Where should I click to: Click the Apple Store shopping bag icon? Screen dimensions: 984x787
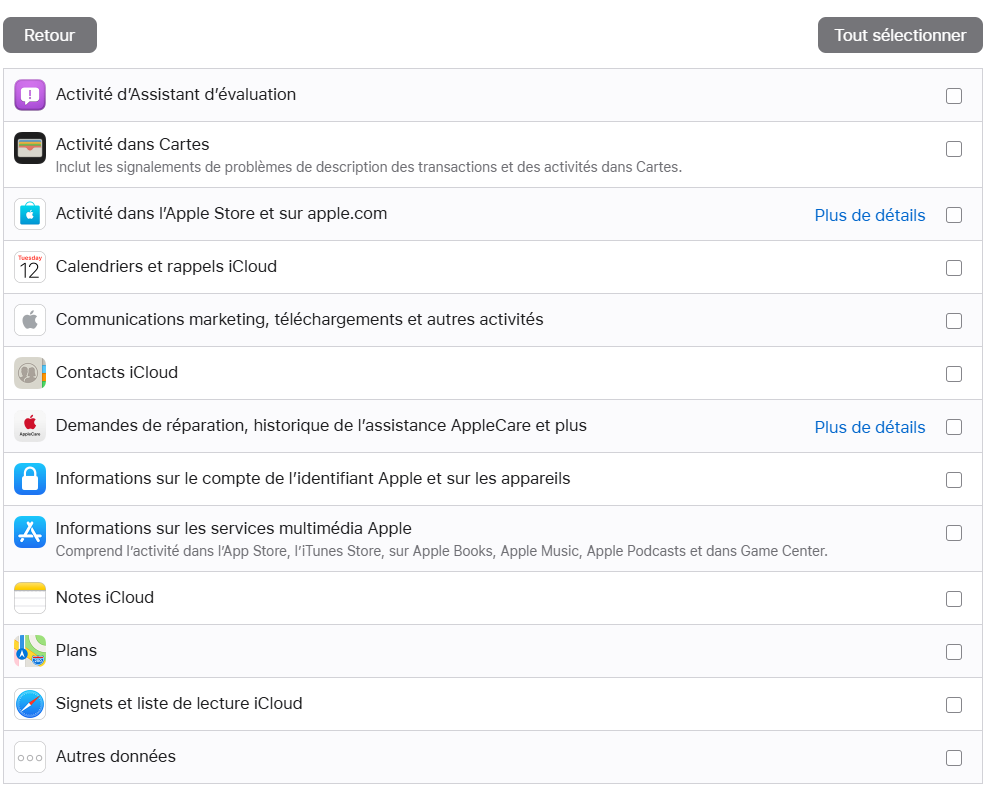30,214
